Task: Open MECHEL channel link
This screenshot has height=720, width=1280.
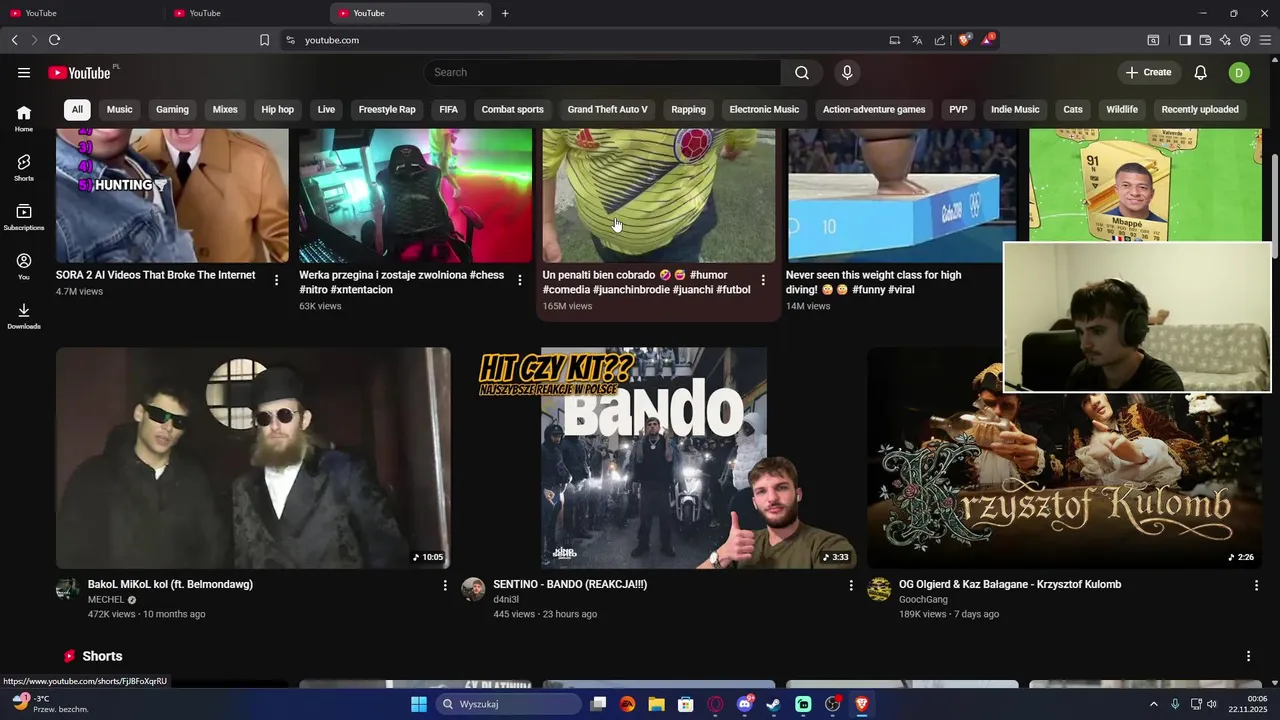Action: (x=106, y=600)
